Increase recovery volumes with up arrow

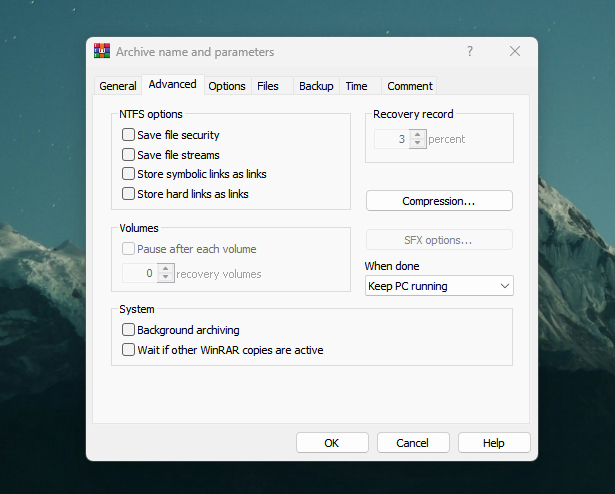166,268
